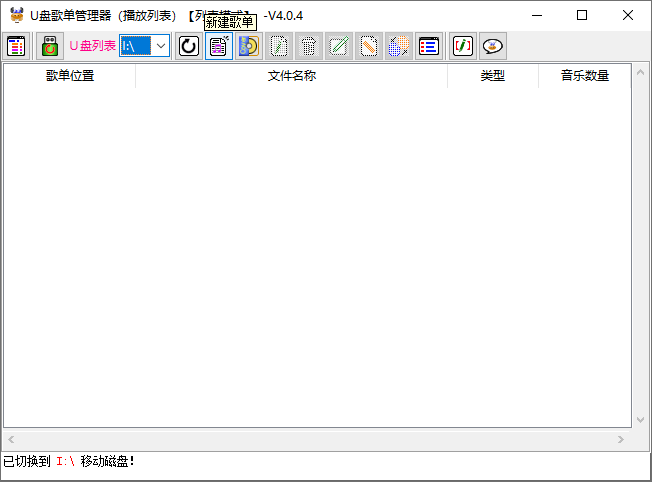Click the horizontal scrollbar right arrow

coord(621,440)
